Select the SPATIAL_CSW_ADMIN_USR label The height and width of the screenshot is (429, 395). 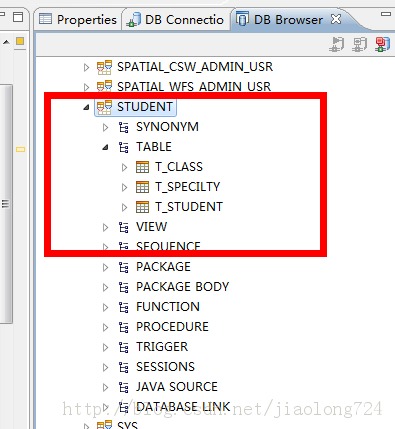[195, 67]
